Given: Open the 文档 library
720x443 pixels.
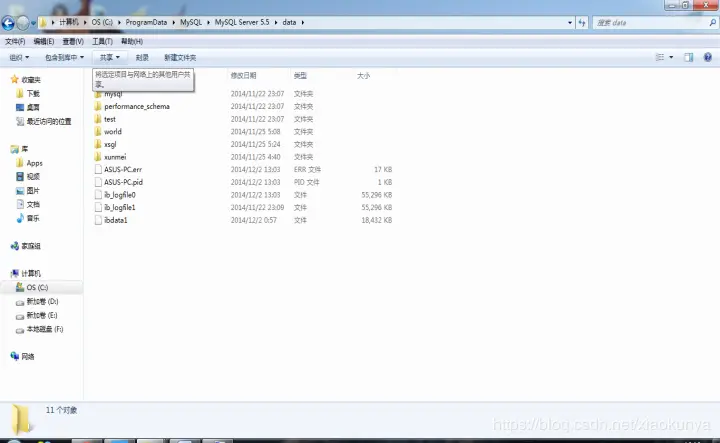Looking at the screenshot, I should coord(33,204).
